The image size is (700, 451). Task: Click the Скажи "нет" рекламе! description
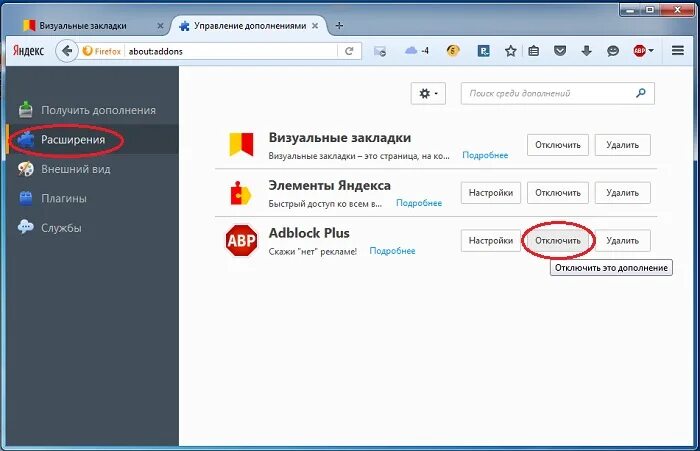point(312,251)
